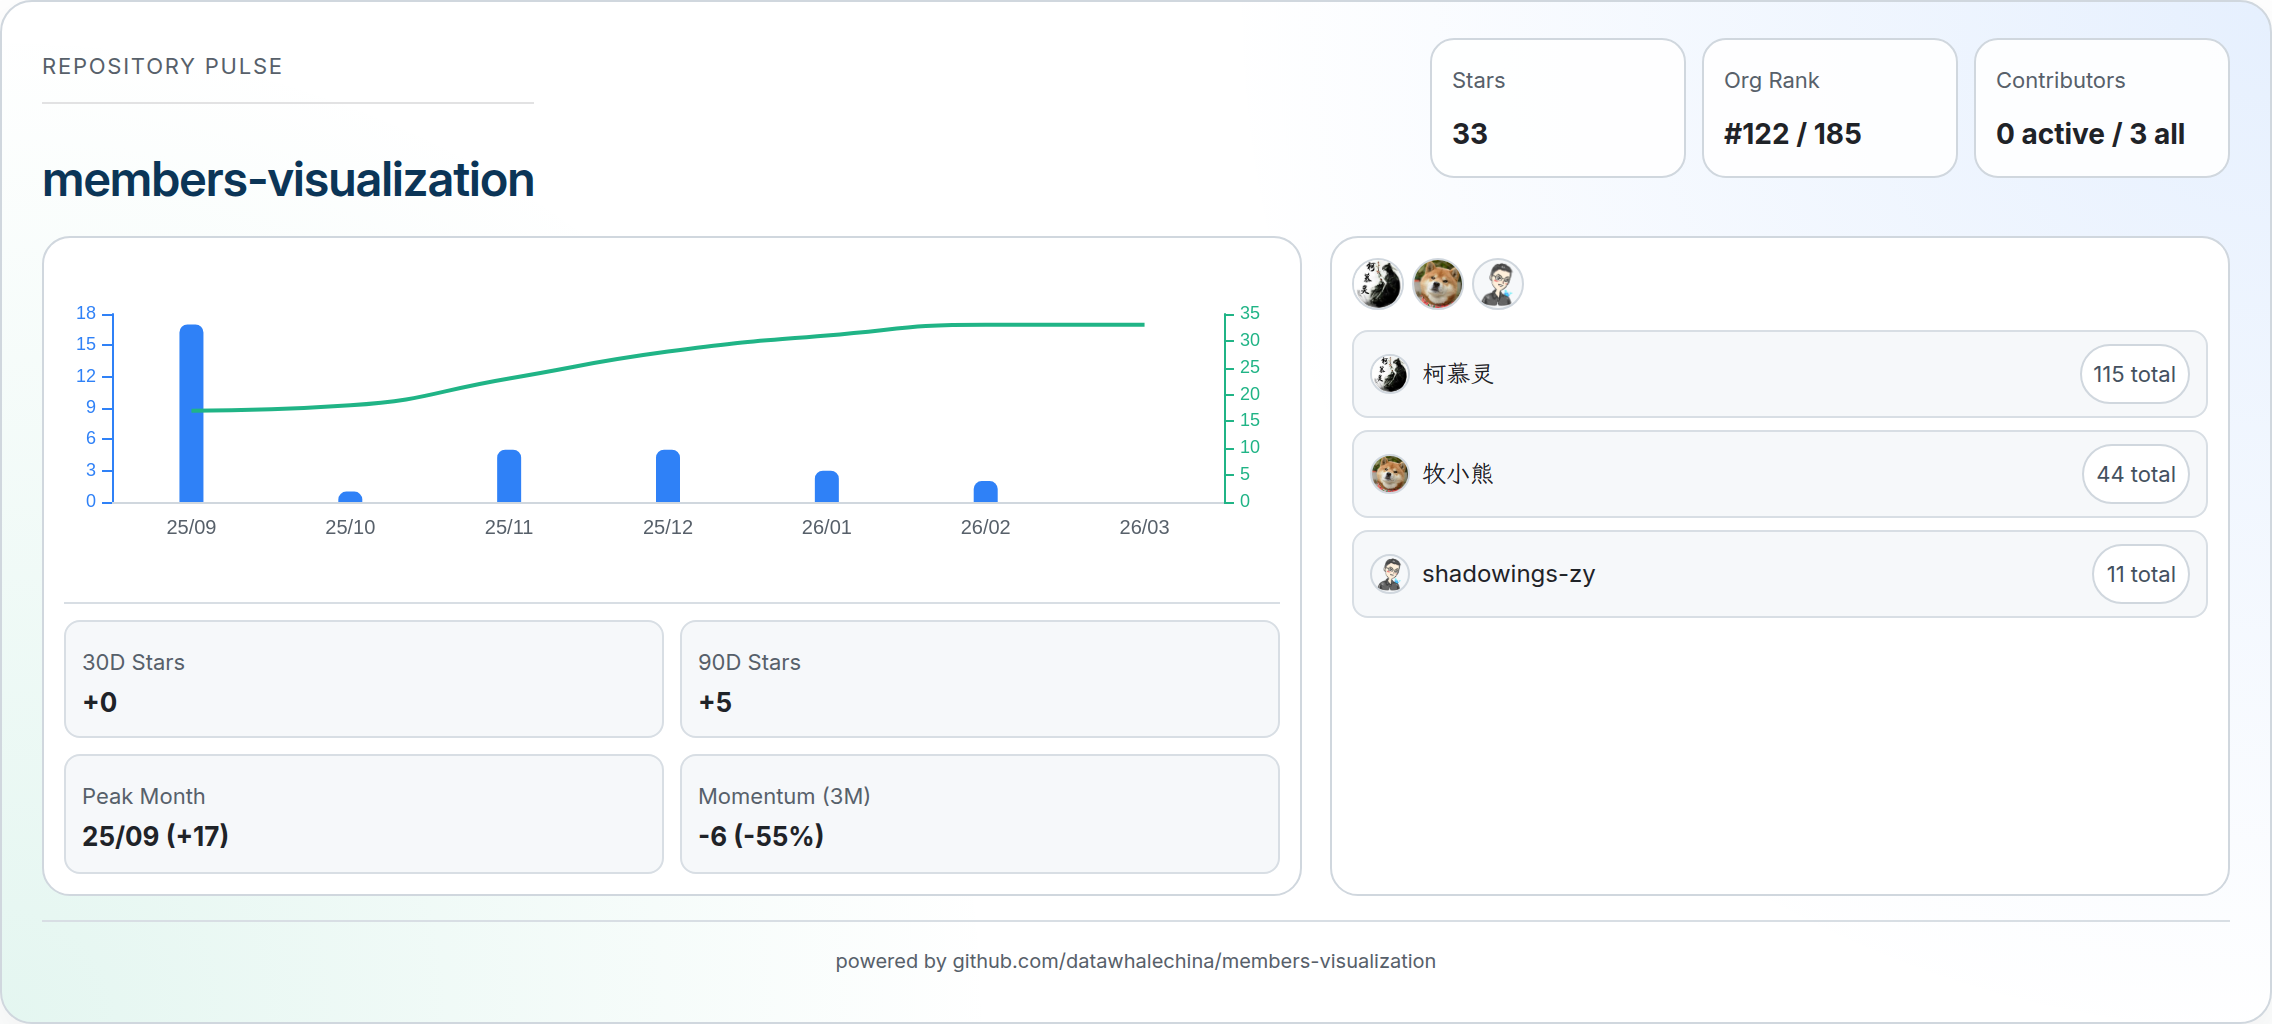Screen dimensions: 2272x1024
Task: Click the 44 total badge
Action: tap(2135, 474)
